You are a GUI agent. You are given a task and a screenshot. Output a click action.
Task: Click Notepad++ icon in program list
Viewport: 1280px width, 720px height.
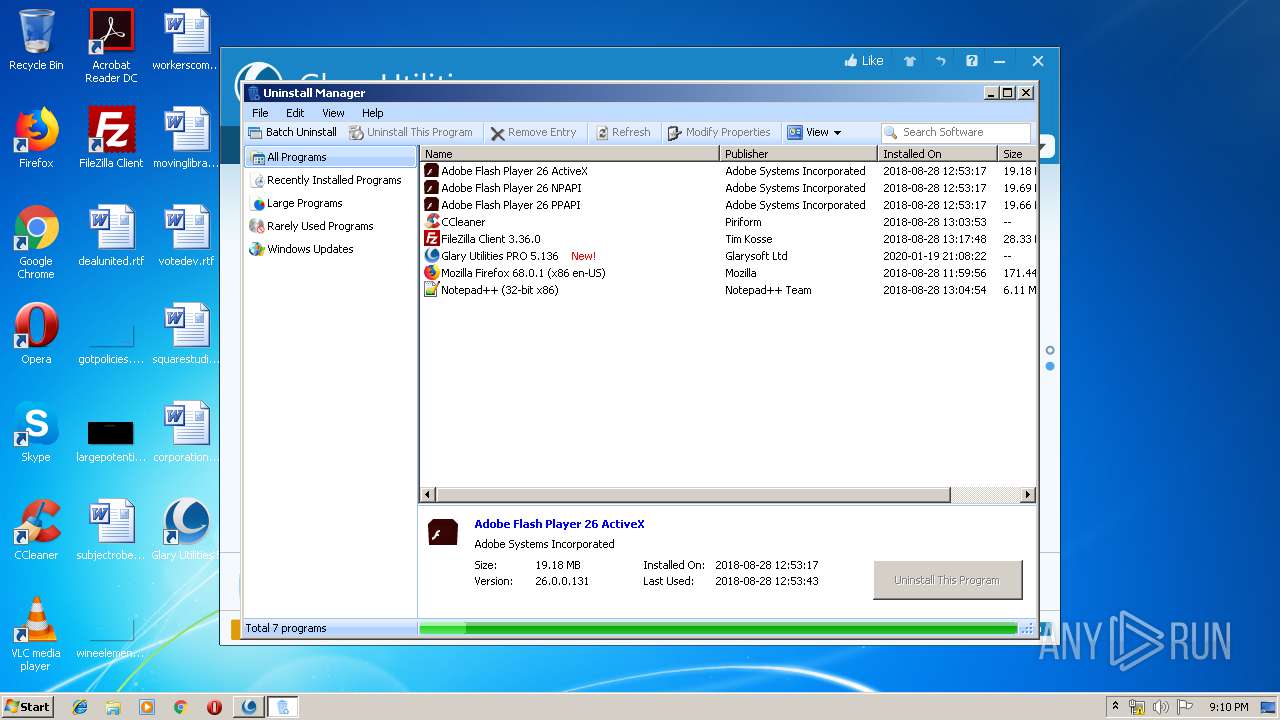pos(432,290)
